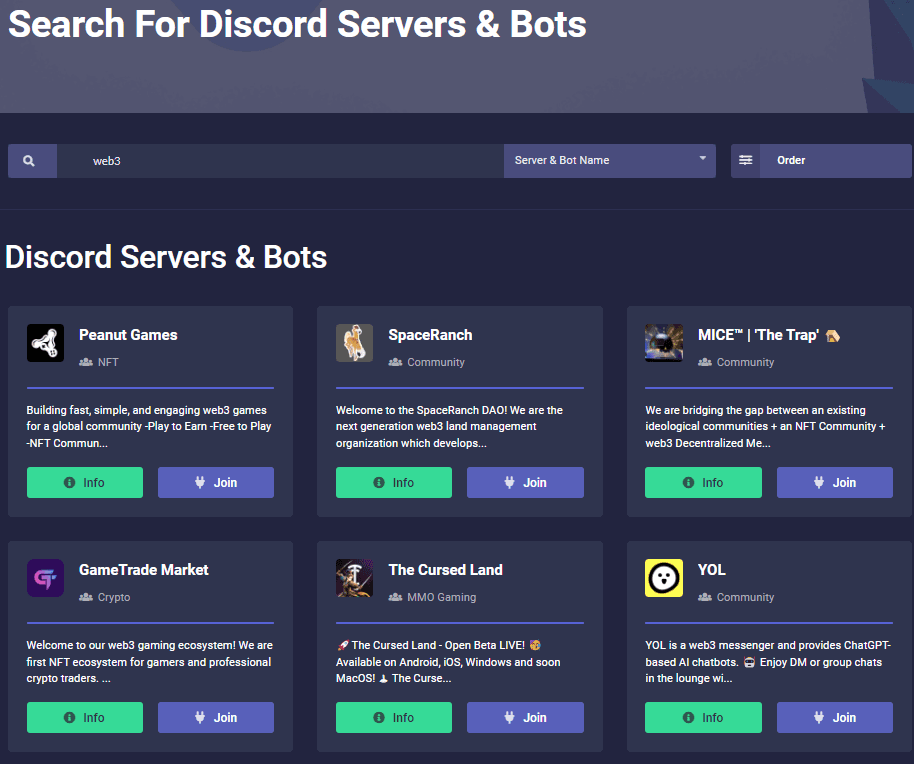Click The Cursed Land Open Beta description
This screenshot has width=914, height=764.
pos(448,661)
